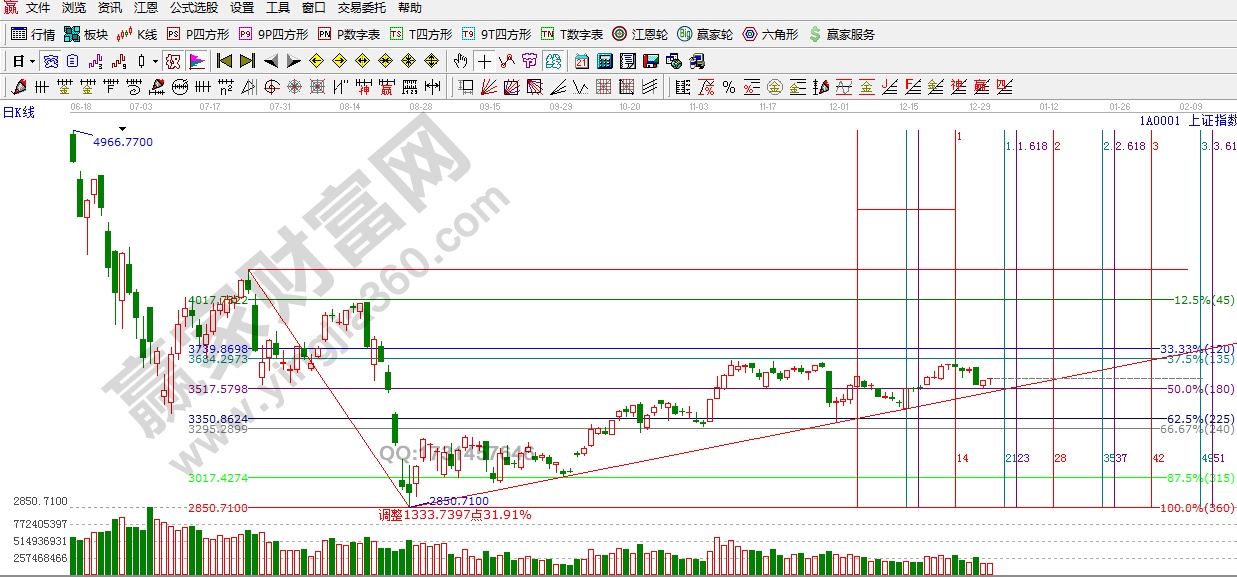This screenshot has height=578, width=1237.
Task: Open the candlestick style dropdown arrow
Action: (155, 61)
